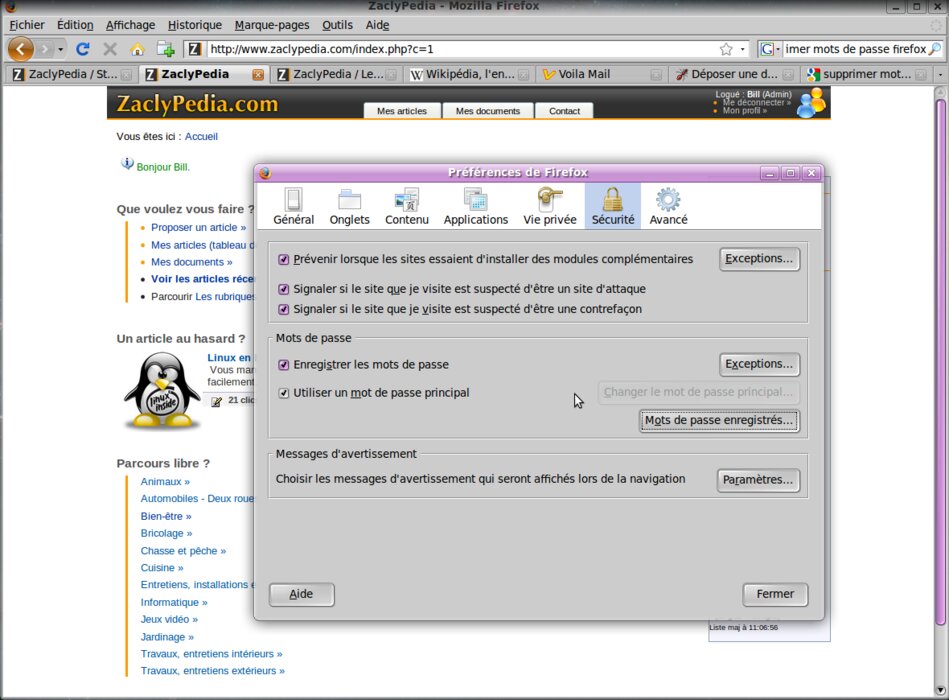The height and width of the screenshot is (700, 949).
Task: Open the back/forward history dropdown arrow
Action: 61,49
